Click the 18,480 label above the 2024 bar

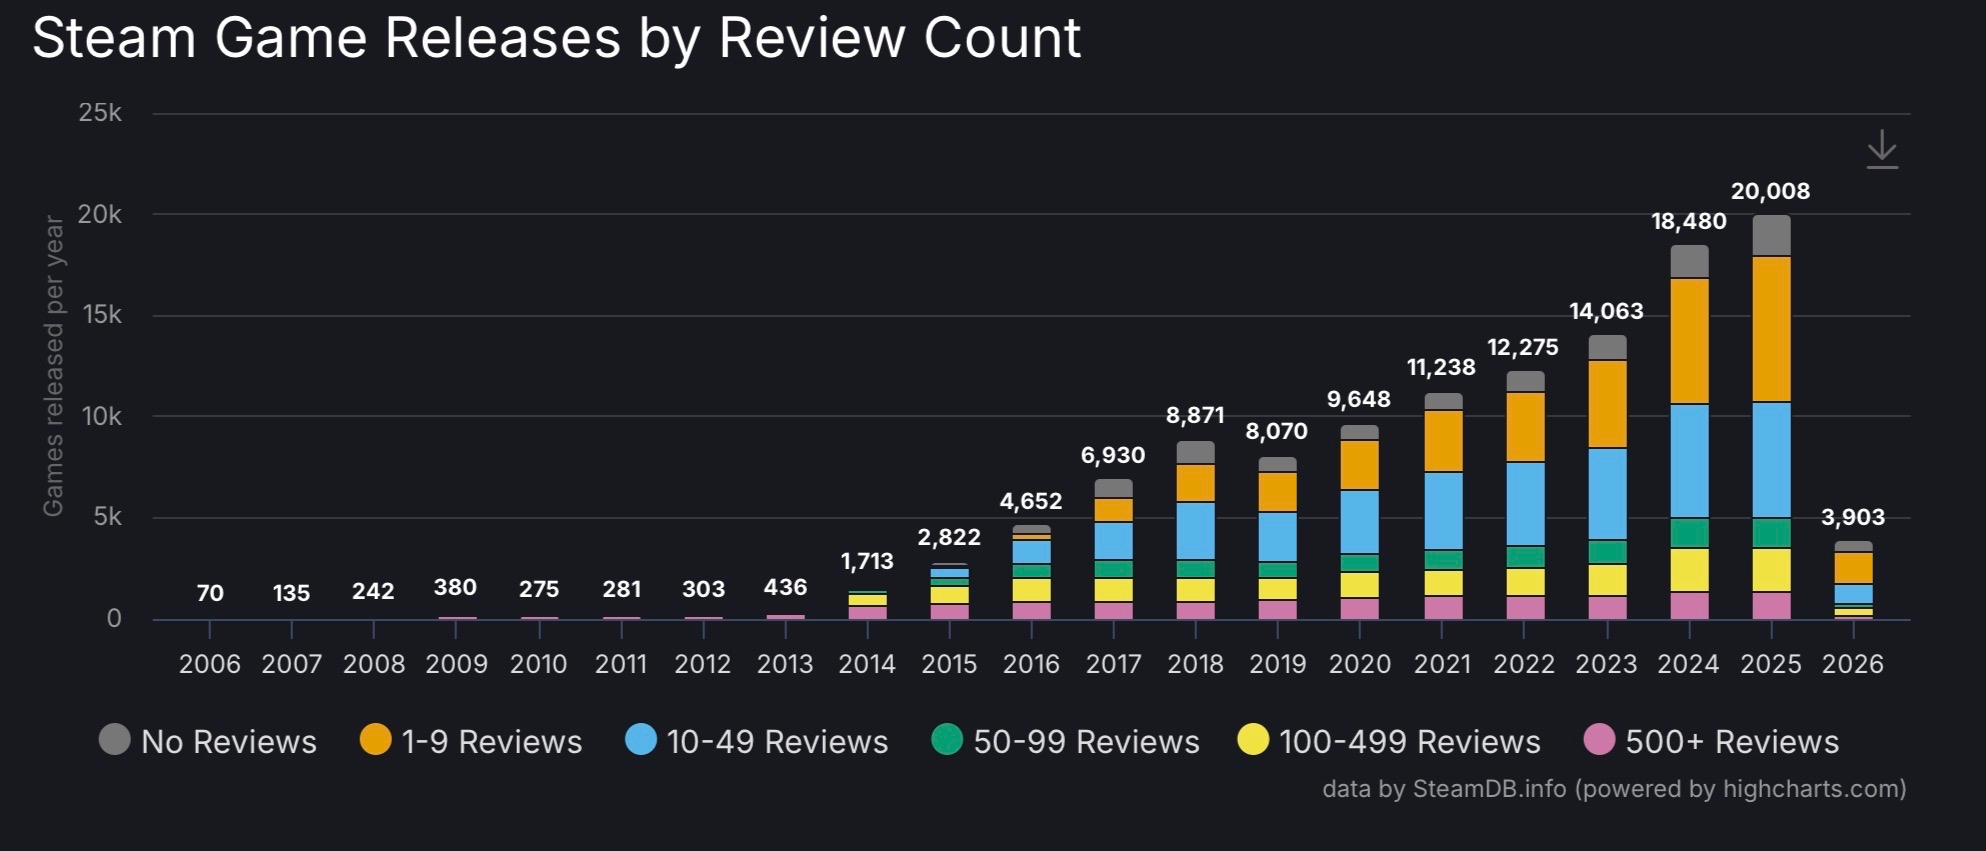(1688, 221)
